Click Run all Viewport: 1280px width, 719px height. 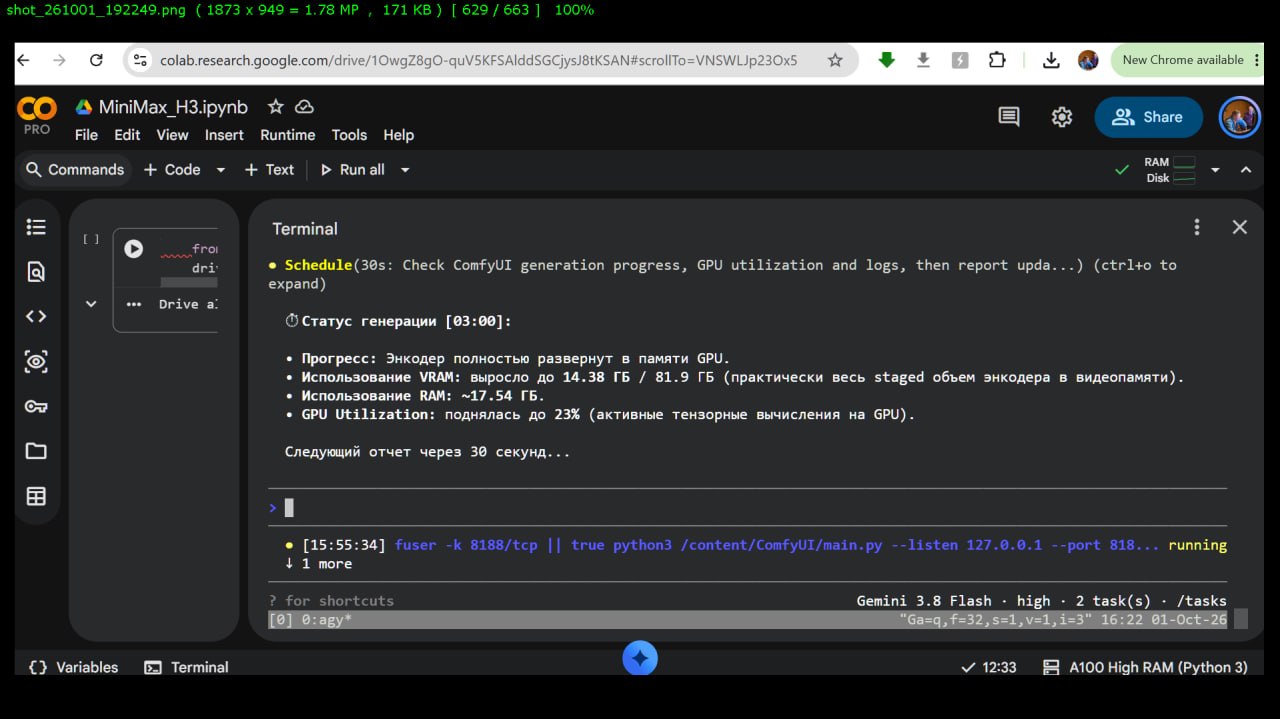[352, 170]
